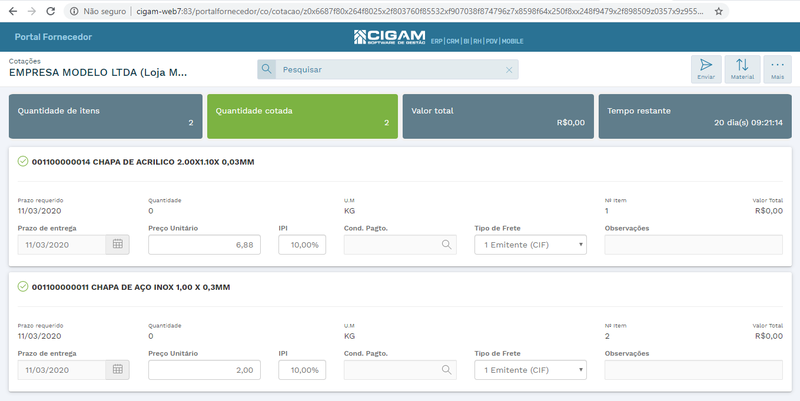The image size is (800, 401).
Task: Click check icon of CHAPA DE AÇO INOX item
Action: (23, 287)
